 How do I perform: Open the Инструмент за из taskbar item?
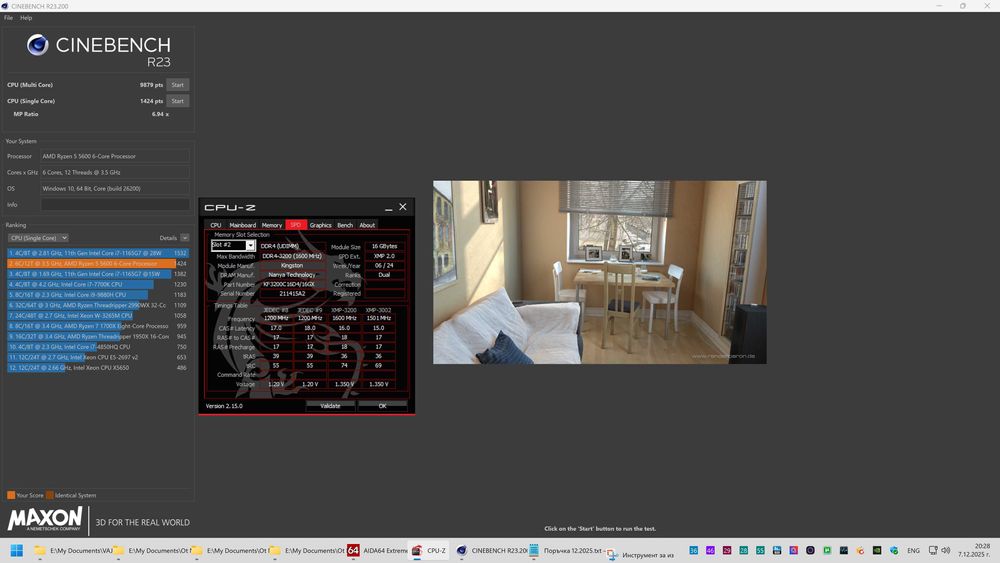(x=641, y=555)
